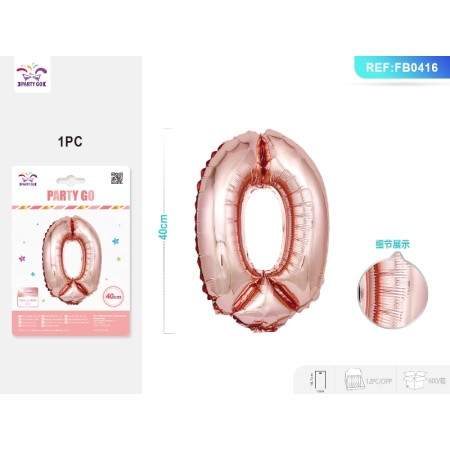
Task: Click the QR code on the package
Action: tap(117, 178)
